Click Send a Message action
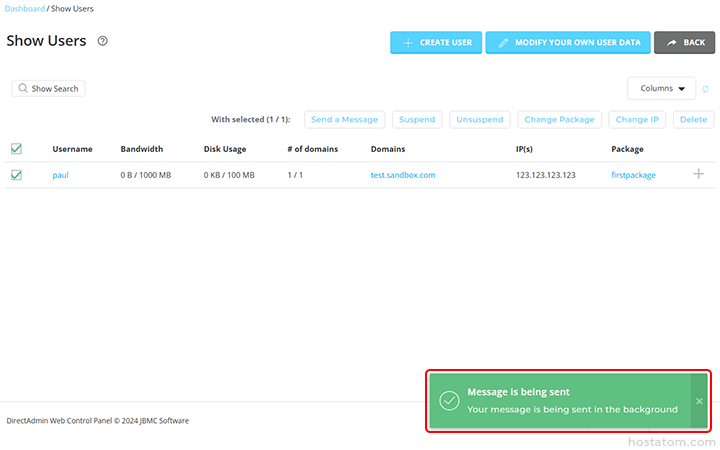Screen dimensions: 720x450 click(x=344, y=119)
